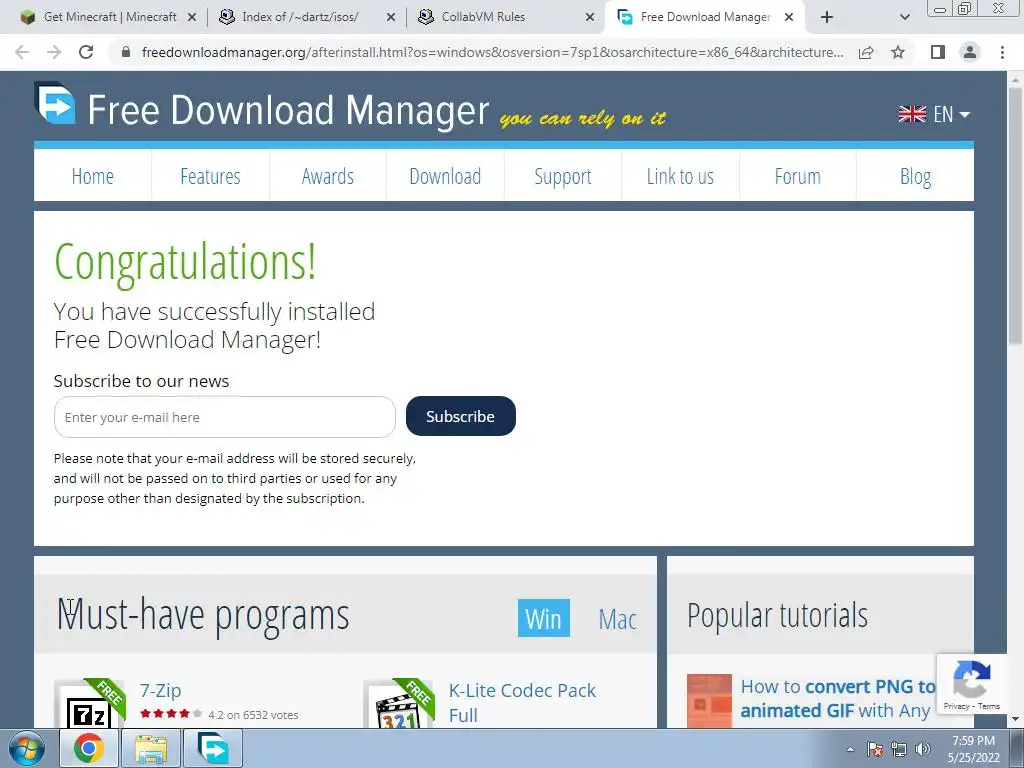Open the Chrome side panel icon
Screen dimensions: 1024x768
point(938,52)
